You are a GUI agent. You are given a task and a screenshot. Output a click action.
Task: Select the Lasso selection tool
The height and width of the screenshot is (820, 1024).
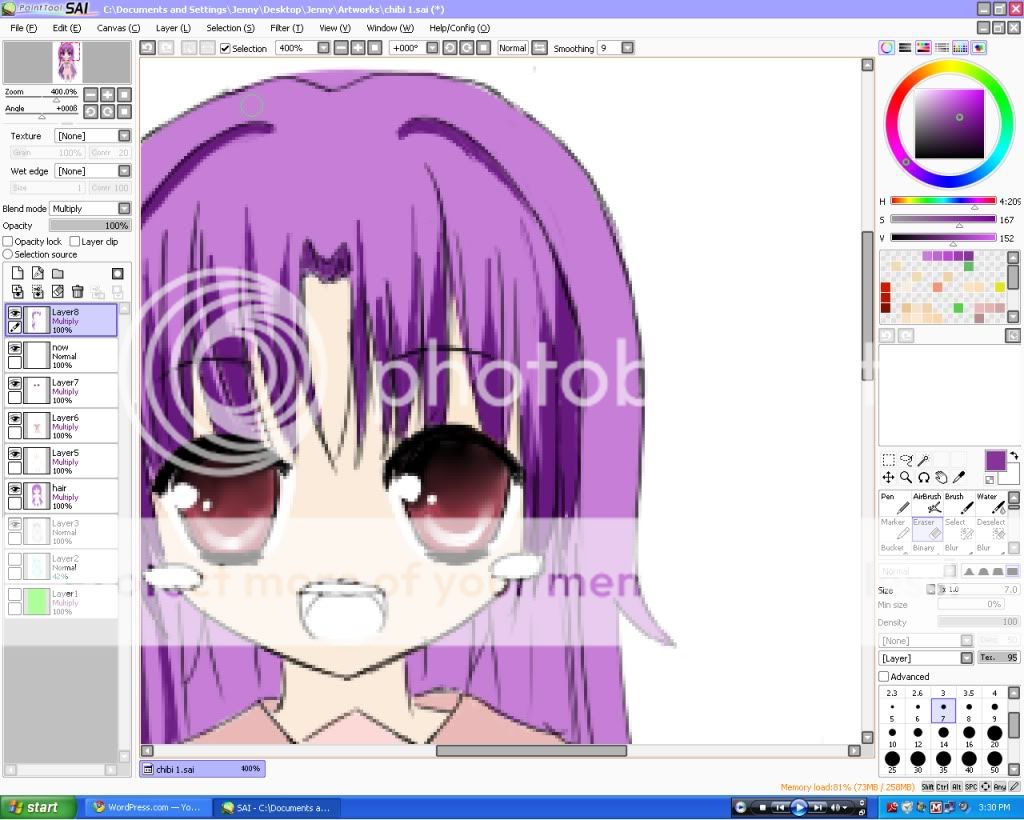906,460
